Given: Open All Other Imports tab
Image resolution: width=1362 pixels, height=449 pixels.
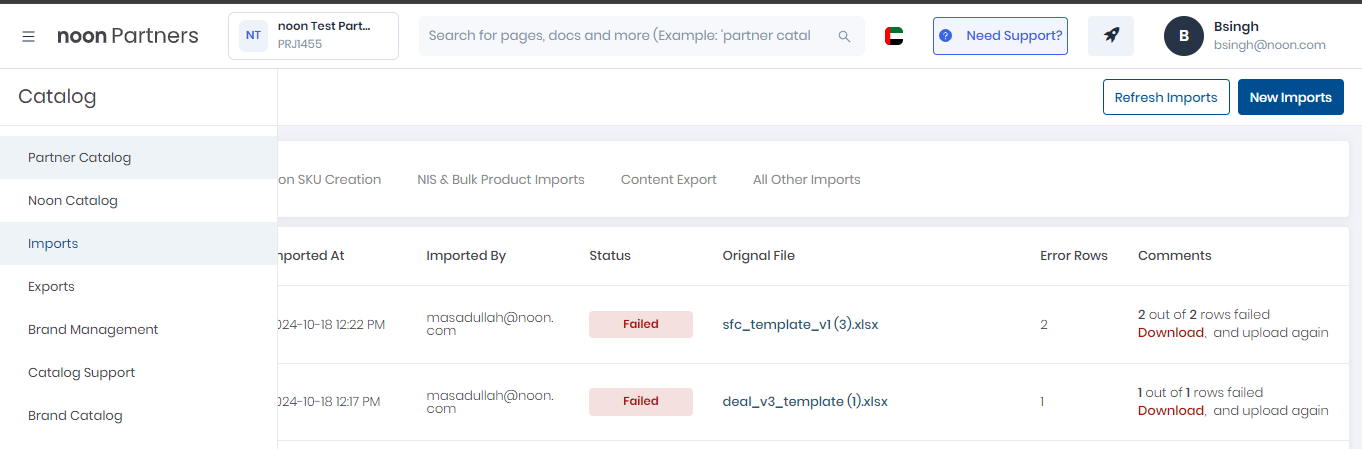Looking at the screenshot, I should pyautogui.click(x=807, y=180).
